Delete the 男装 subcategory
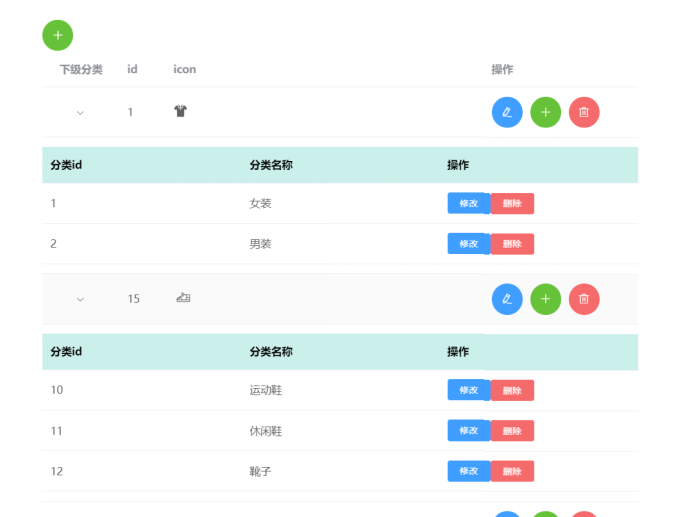The image size is (692, 517). tap(512, 244)
